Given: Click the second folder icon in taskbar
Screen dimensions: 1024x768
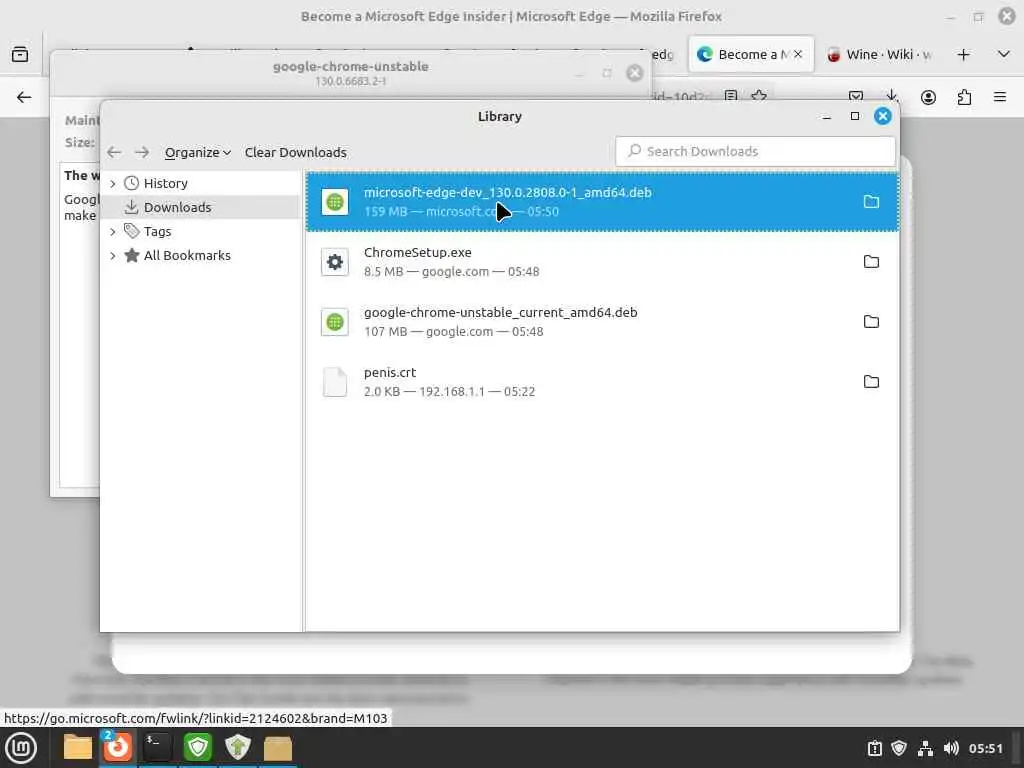Looking at the screenshot, I should [x=278, y=748].
